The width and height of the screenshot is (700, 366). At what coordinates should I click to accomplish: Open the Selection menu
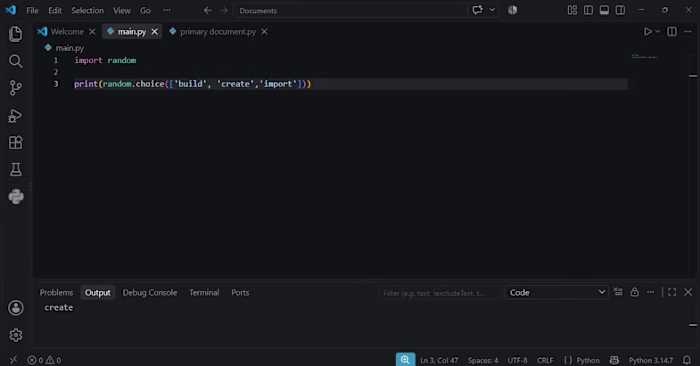[x=88, y=10]
